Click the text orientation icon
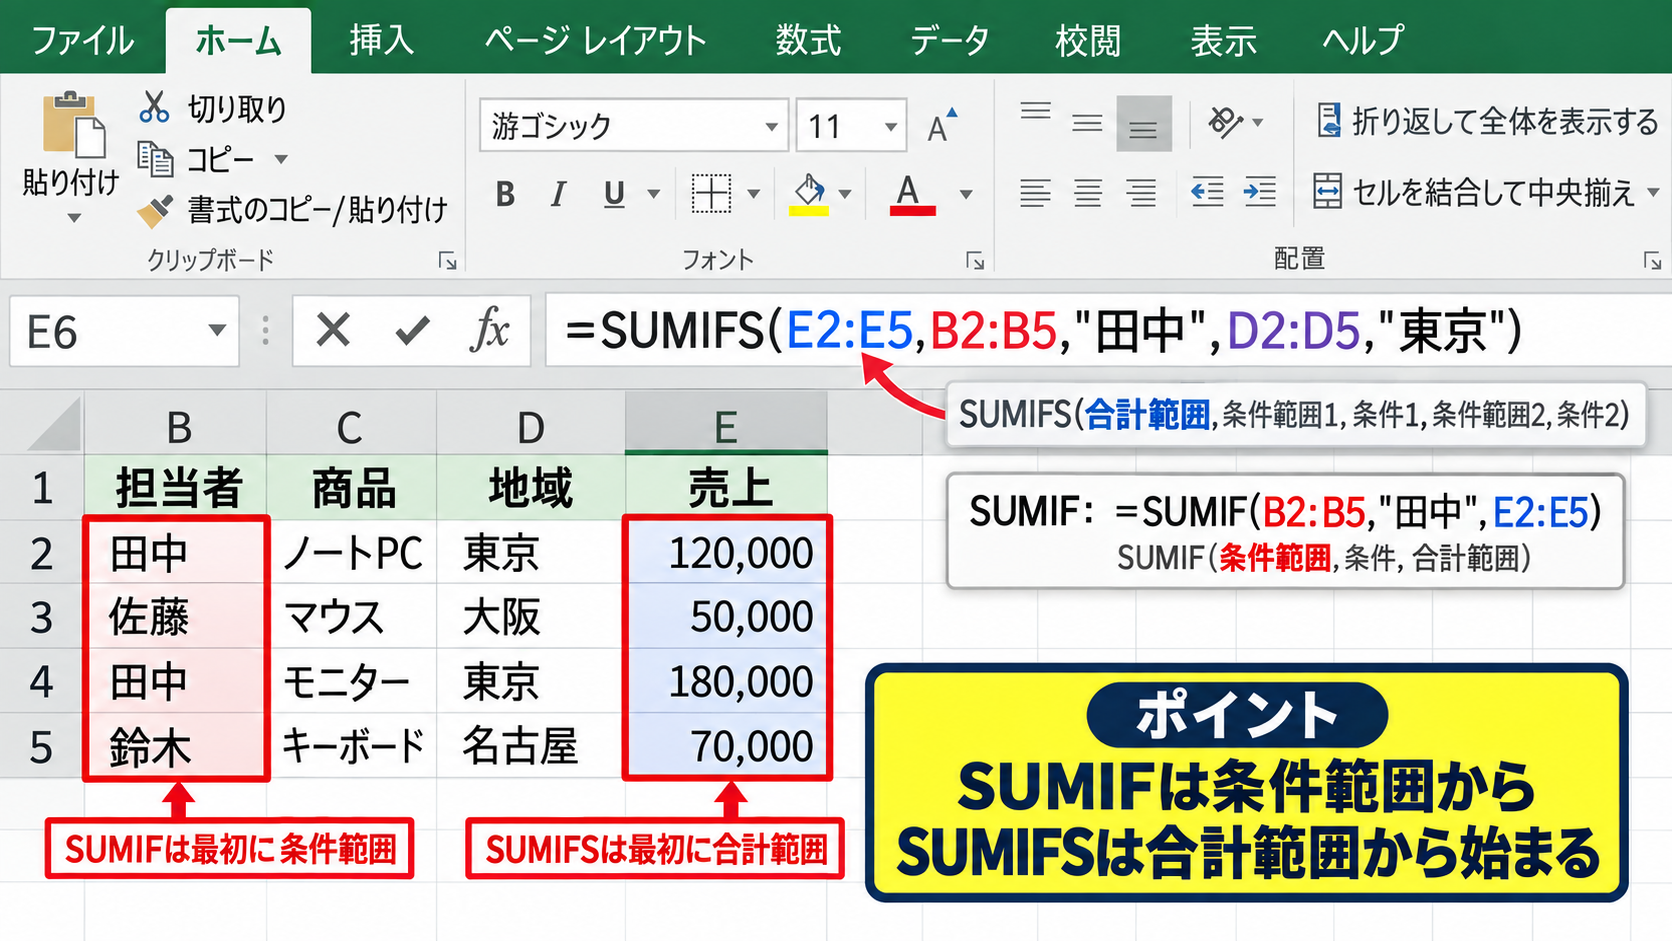Image resolution: width=1672 pixels, height=941 pixels. tap(1225, 122)
